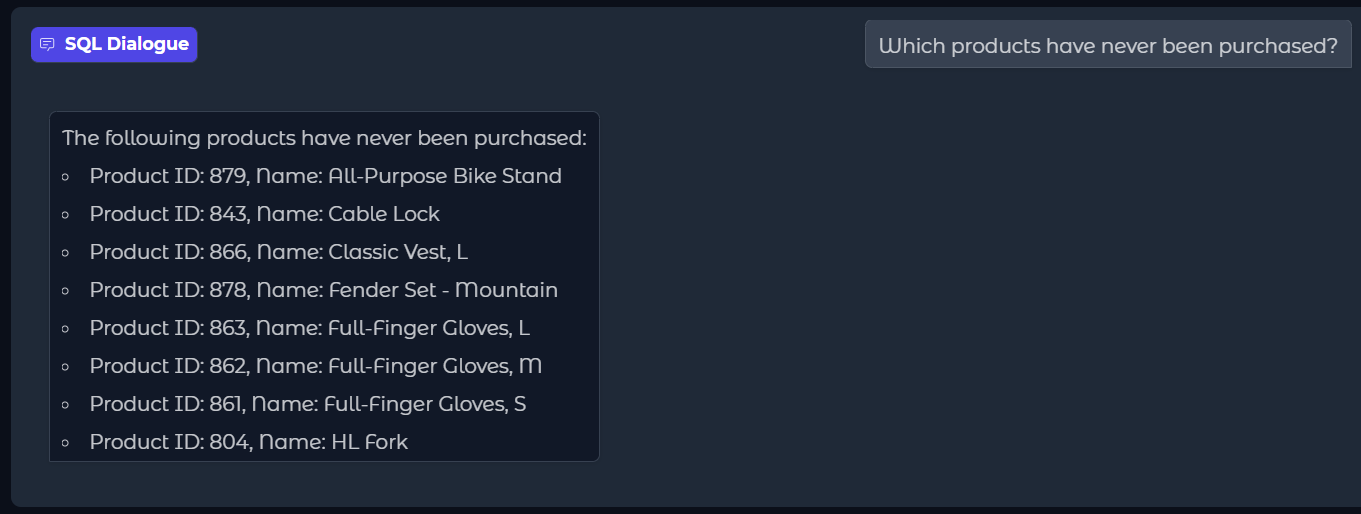Click the Classic Vest, L entry
This screenshot has height=514, width=1361.
(x=278, y=252)
